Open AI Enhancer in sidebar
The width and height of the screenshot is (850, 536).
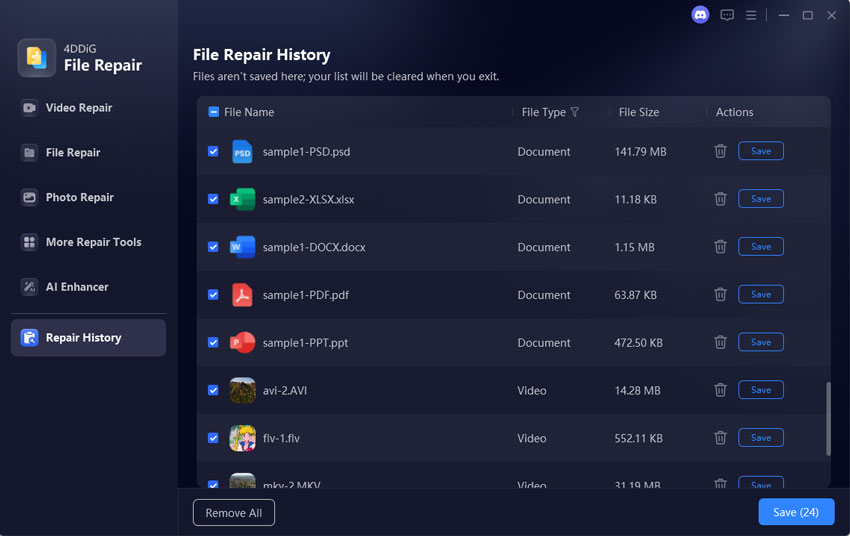[x=88, y=287]
